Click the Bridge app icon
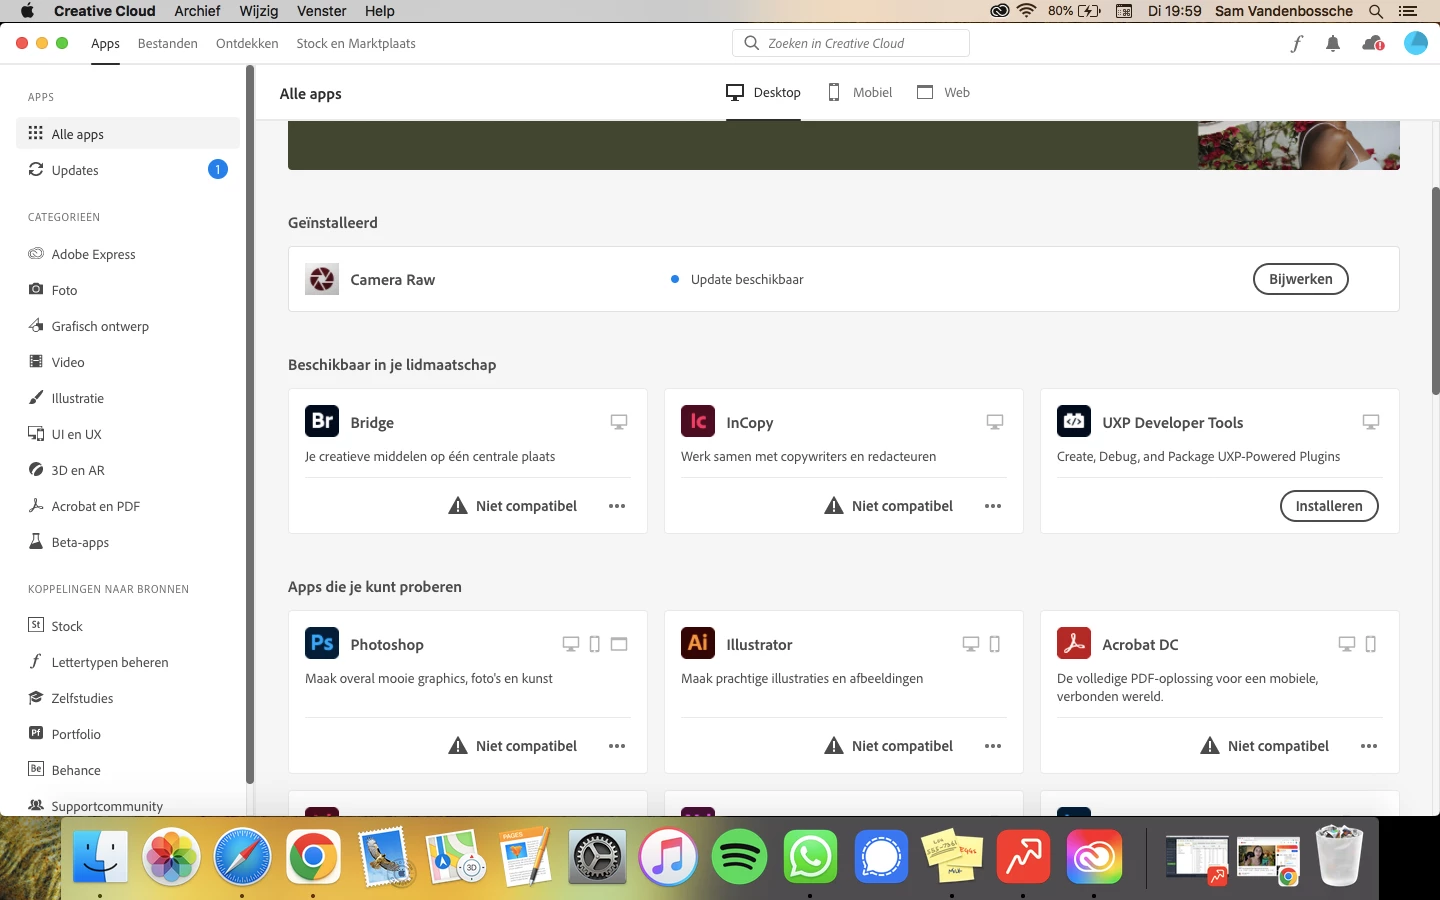1440x900 pixels. (x=322, y=422)
